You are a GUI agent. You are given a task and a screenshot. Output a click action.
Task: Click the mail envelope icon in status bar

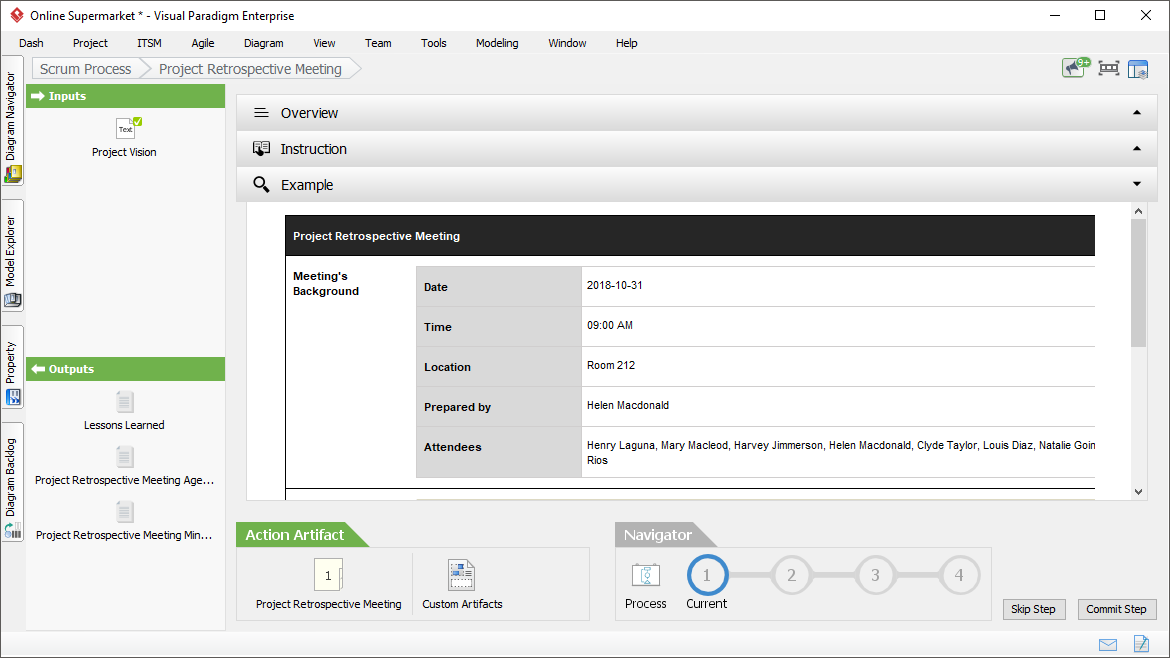1108,645
